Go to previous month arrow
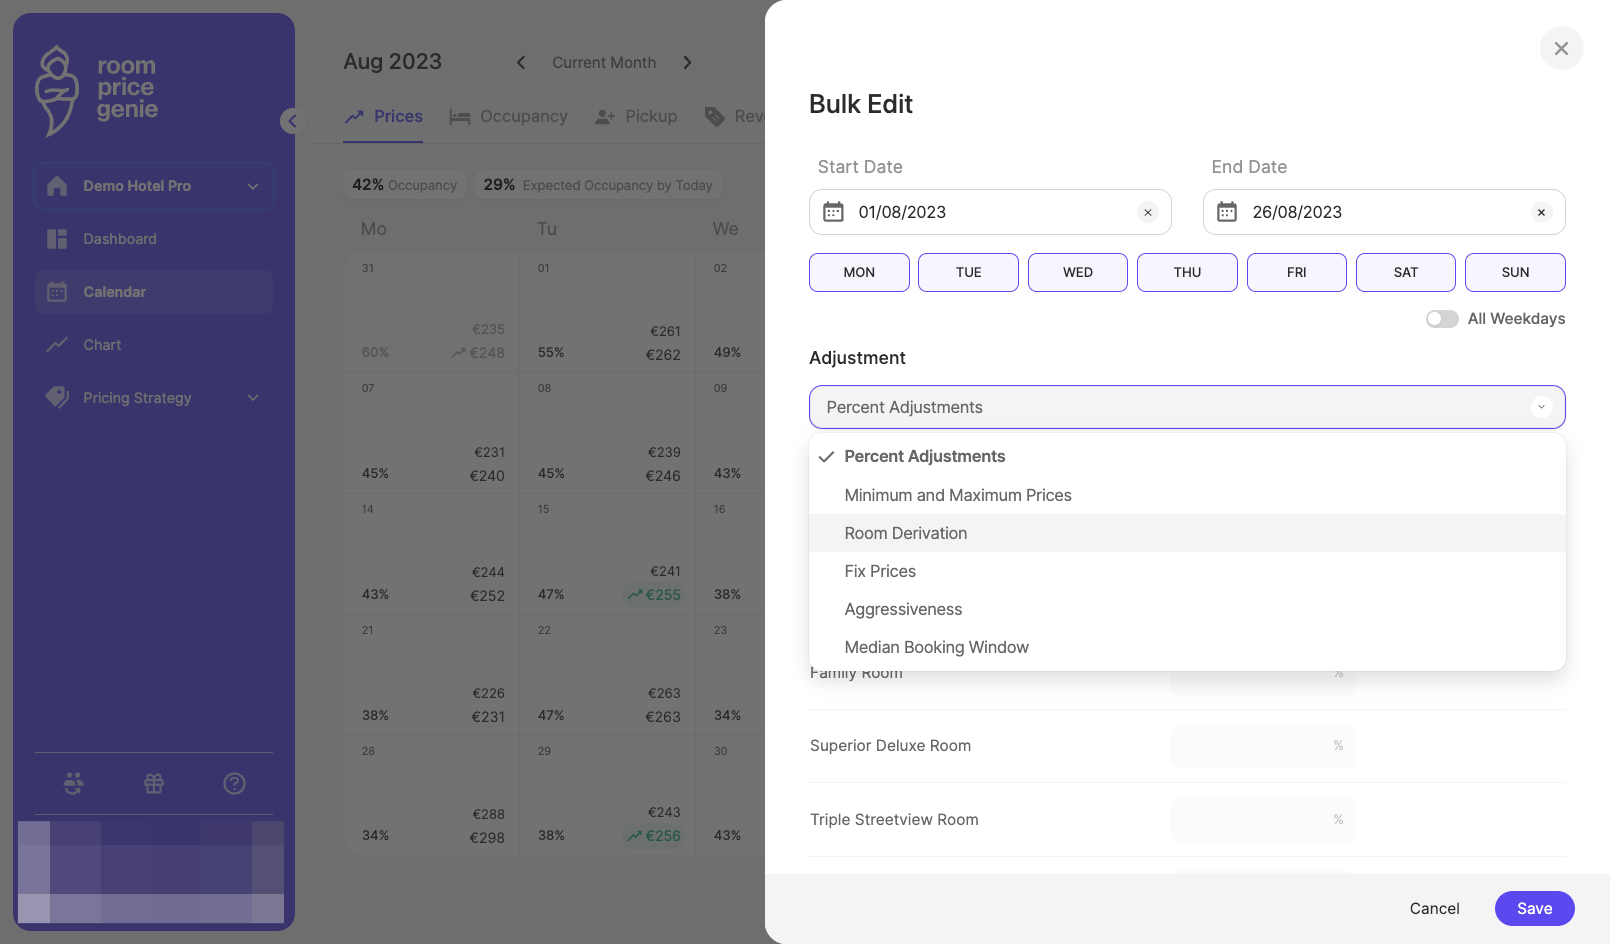 coord(521,62)
